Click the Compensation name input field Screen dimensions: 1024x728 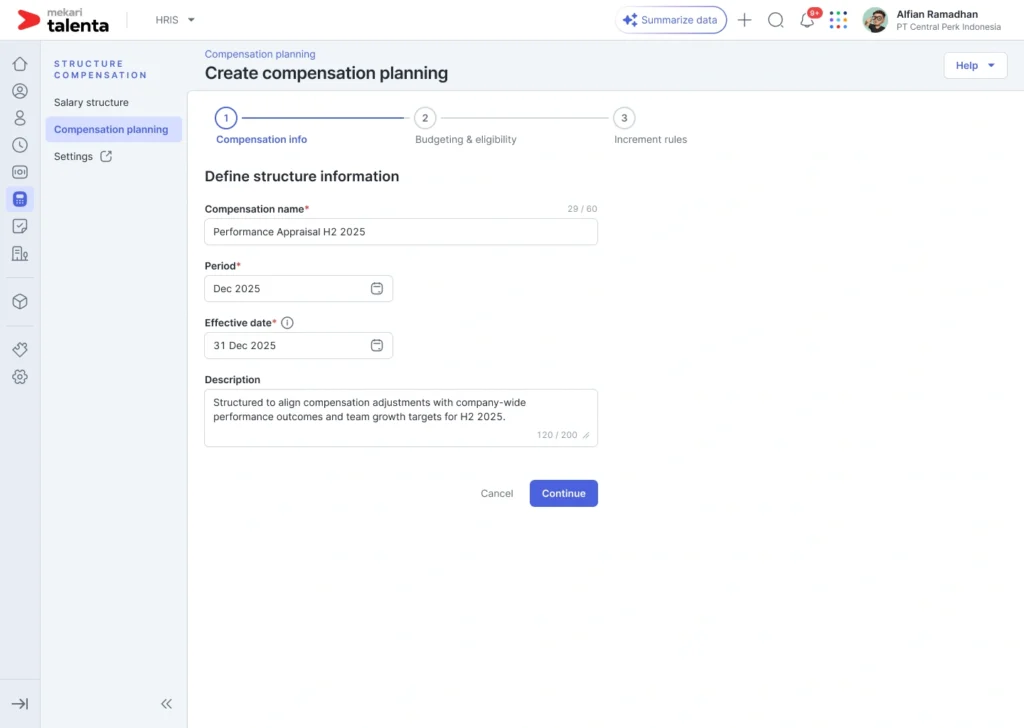coord(401,232)
